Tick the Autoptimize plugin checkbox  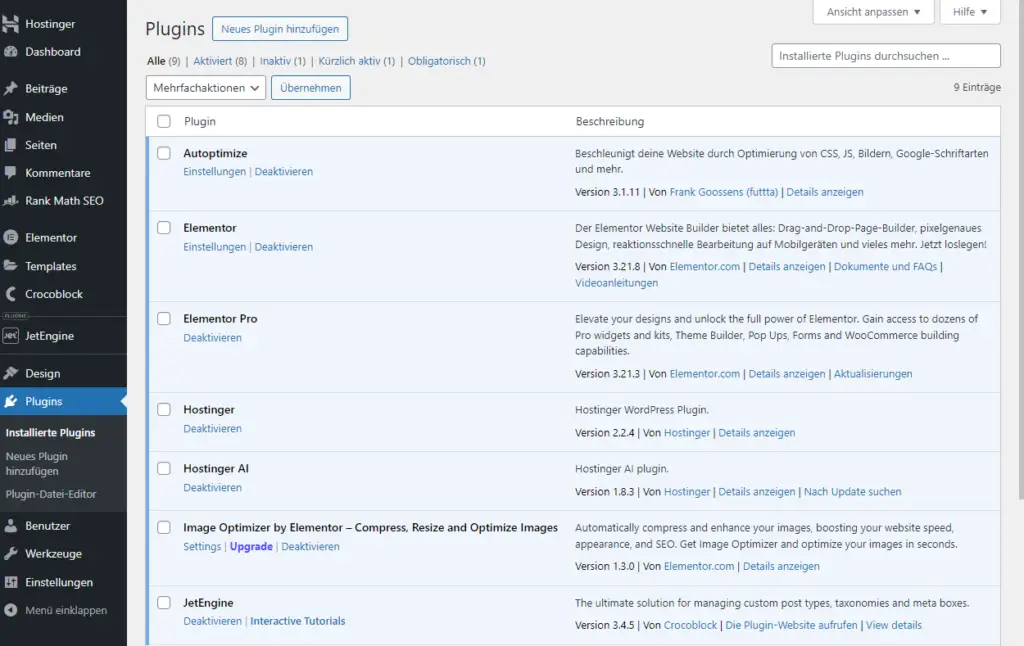point(164,153)
